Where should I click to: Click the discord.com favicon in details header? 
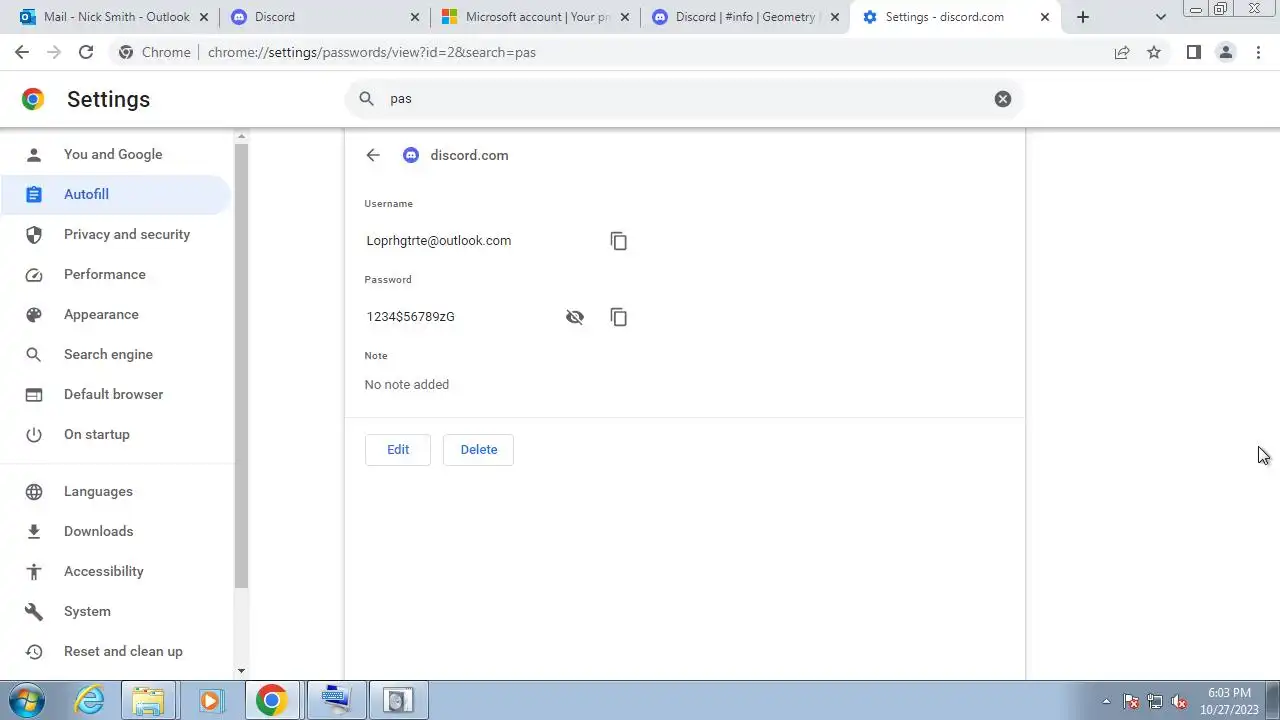click(x=411, y=155)
